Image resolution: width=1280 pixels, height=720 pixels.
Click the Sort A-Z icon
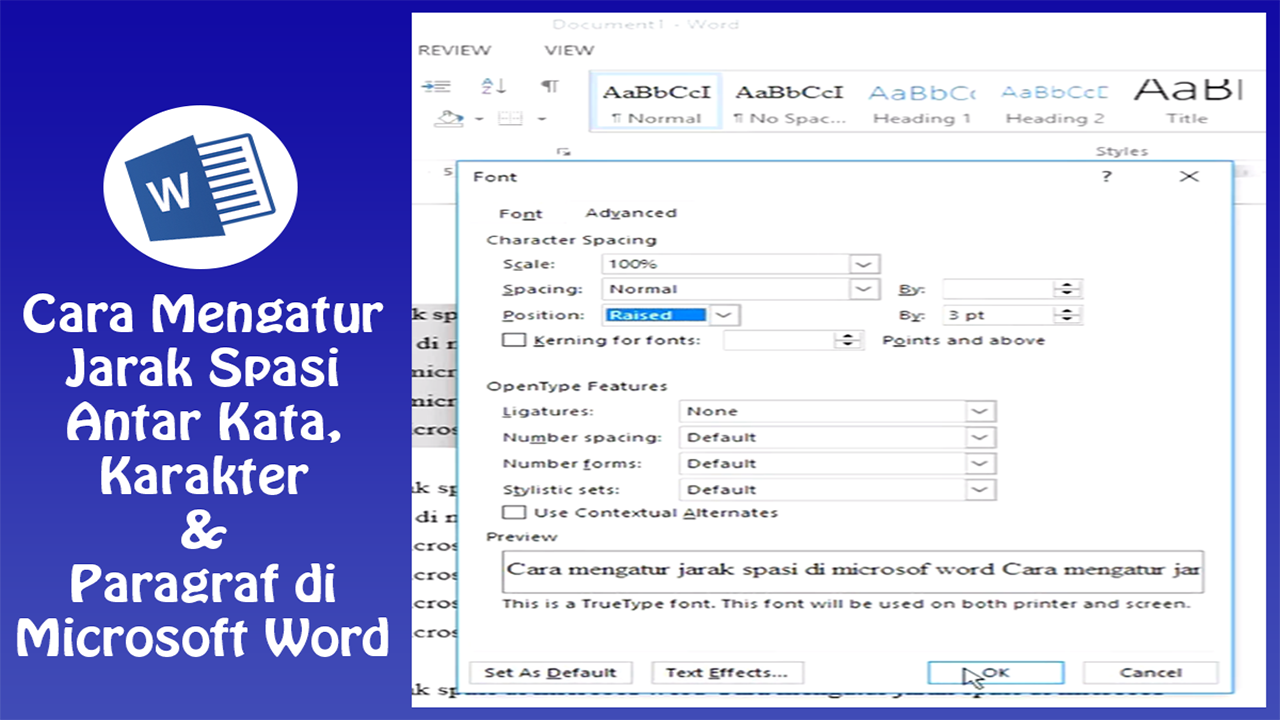coord(493,86)
